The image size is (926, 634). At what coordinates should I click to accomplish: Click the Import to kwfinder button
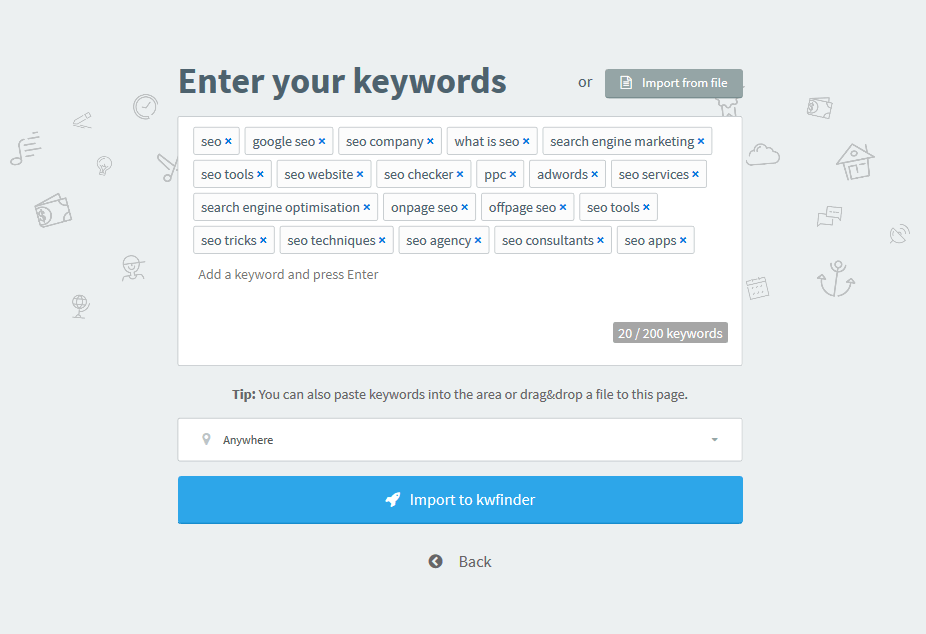tap(460, 500)
